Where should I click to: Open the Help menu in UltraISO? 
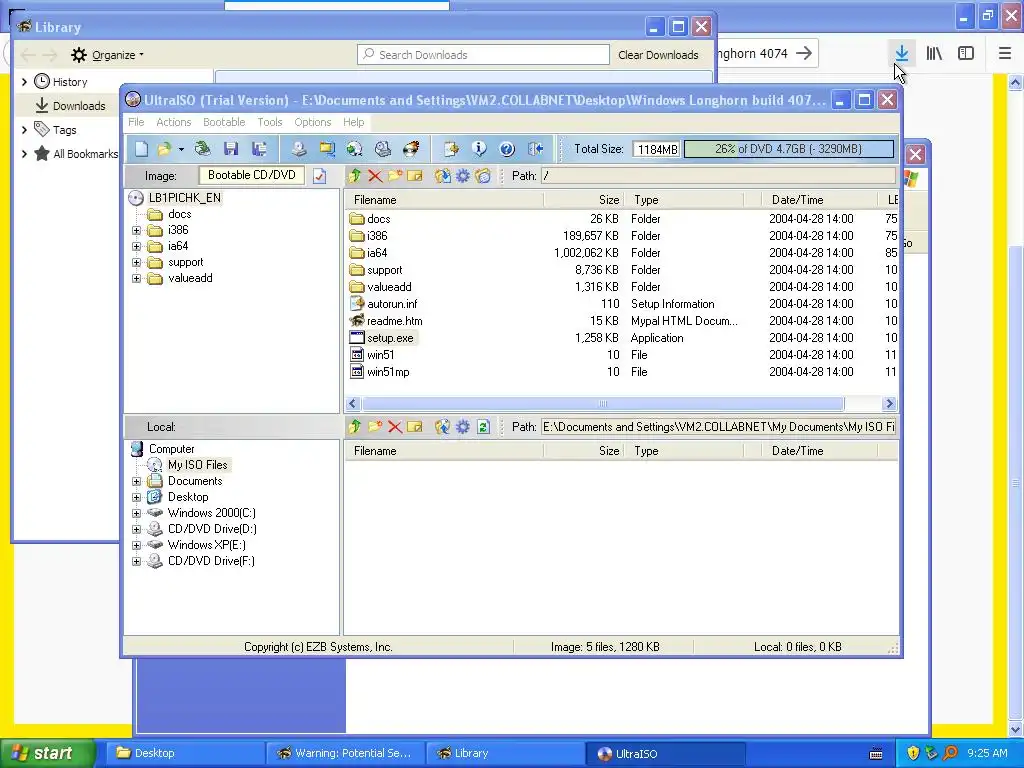pyautogui.click(x=353, y=122)
